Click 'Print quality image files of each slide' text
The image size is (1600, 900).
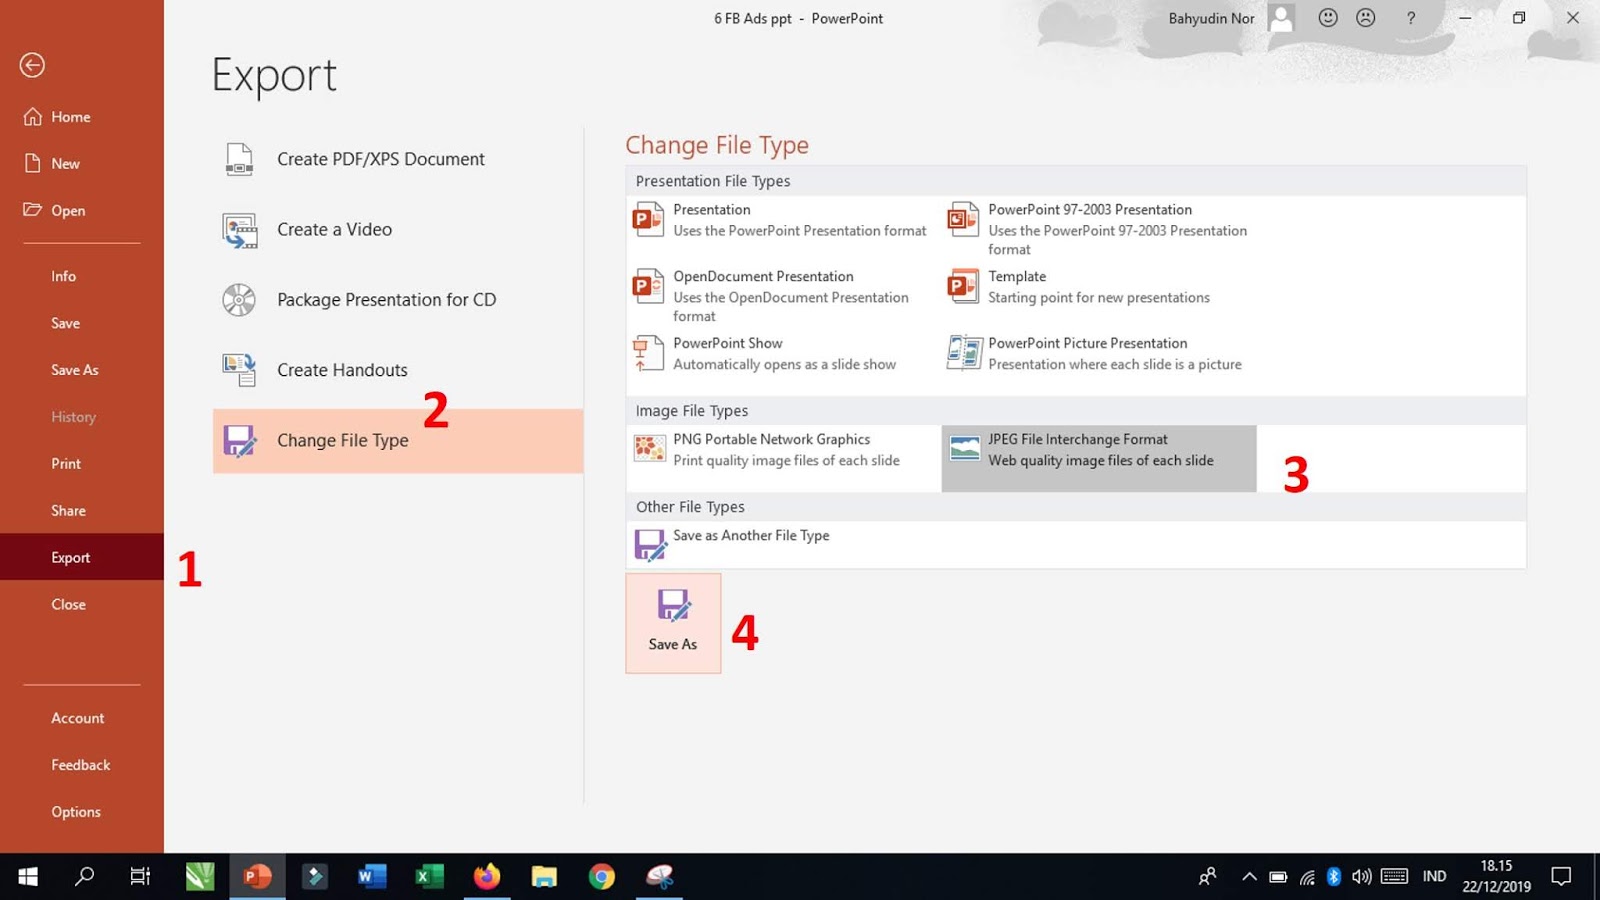point(786,461)
